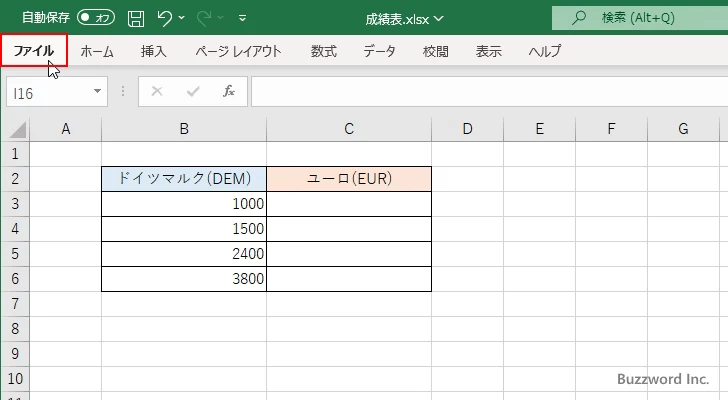Image resolution: width=728 pixels, height=400 pixels.
Task: Select column A header
Action: [x=65, y=129]
